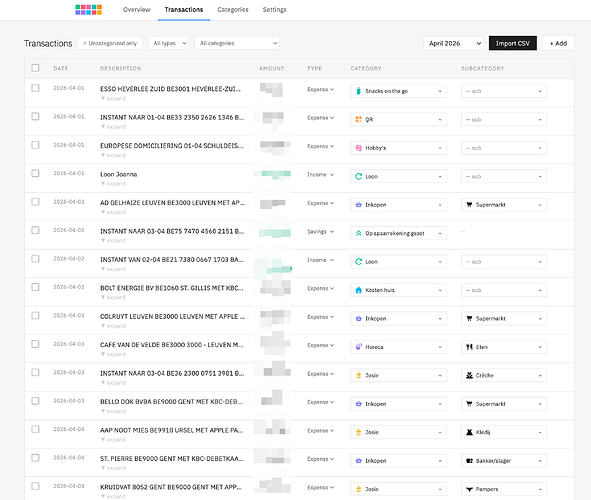Open the All types dropdown
The width and height of the screenshot is (591, 500).
[169, 43]
